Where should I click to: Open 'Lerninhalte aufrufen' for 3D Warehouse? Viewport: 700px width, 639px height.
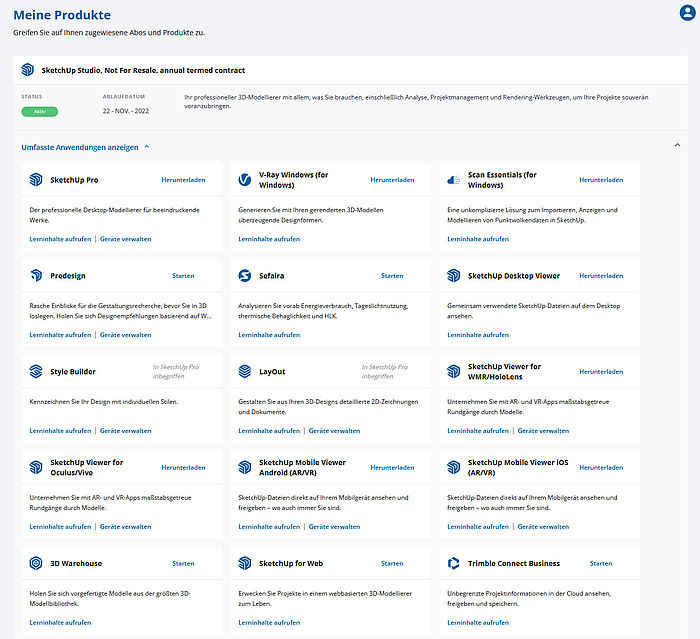[x=60, y=622]
